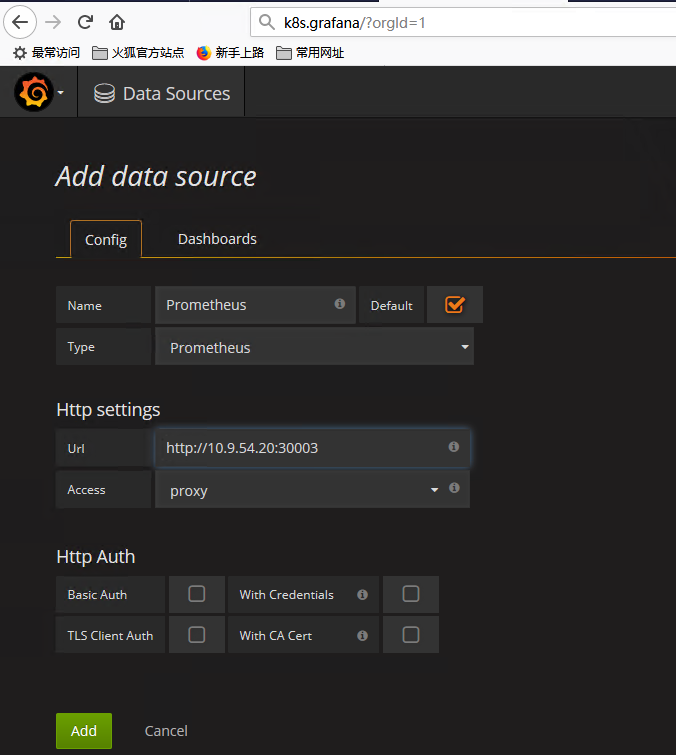Viewport: 676px width, 755px height.
Task: Open the Grafana logo main menu
Action: click(34, 92)
